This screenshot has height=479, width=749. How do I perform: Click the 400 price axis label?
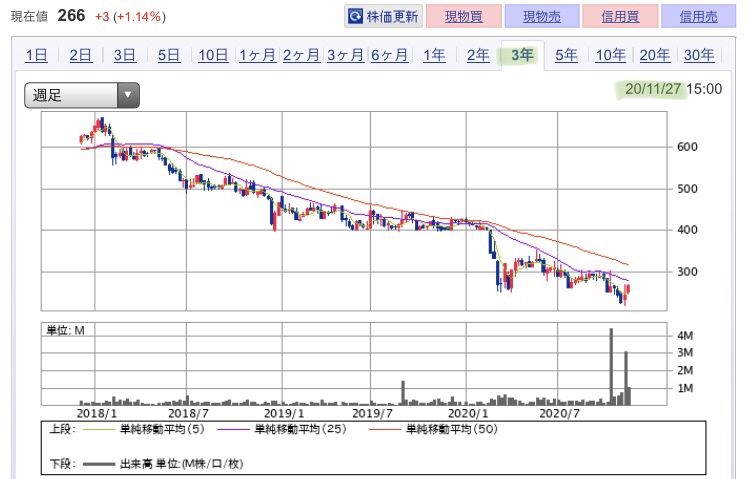687,230
